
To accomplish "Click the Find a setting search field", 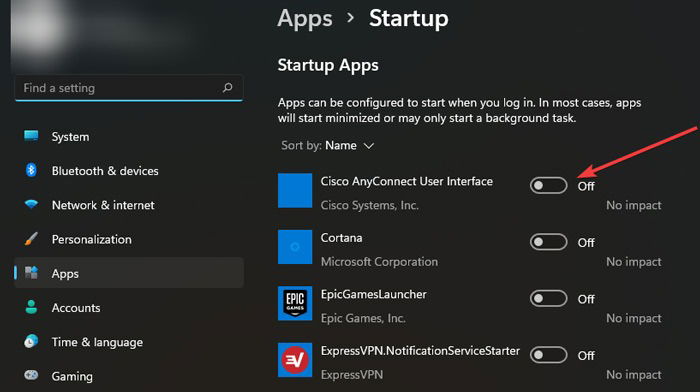I will click(129, 88).
